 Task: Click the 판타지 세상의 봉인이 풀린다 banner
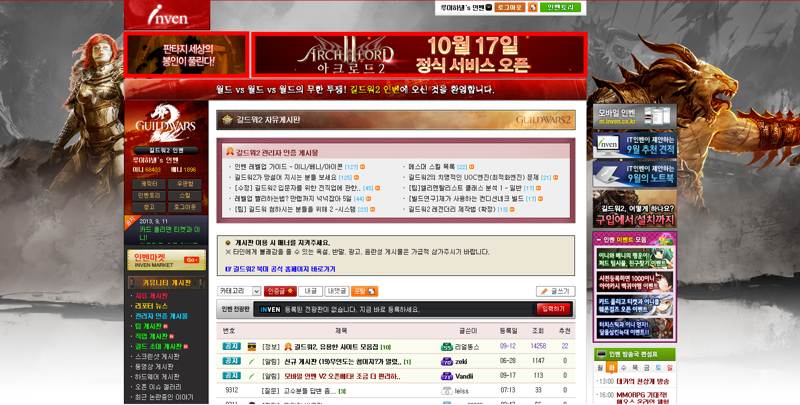point(187,55)
